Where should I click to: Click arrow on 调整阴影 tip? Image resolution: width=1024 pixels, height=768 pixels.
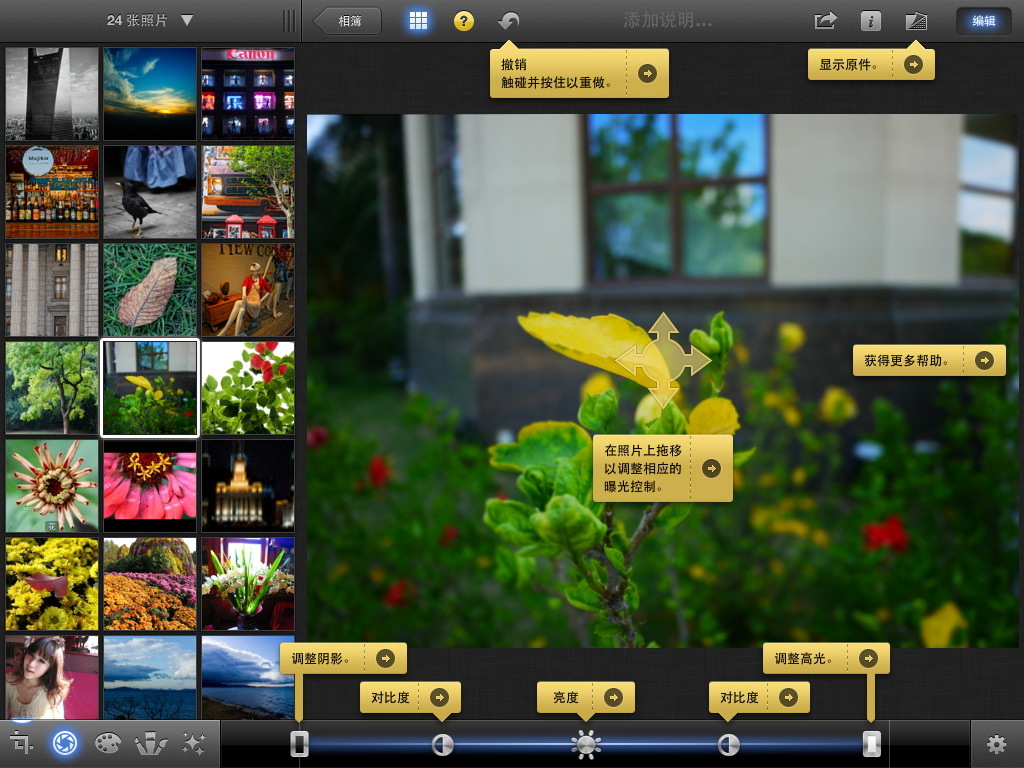coord(388,657)
